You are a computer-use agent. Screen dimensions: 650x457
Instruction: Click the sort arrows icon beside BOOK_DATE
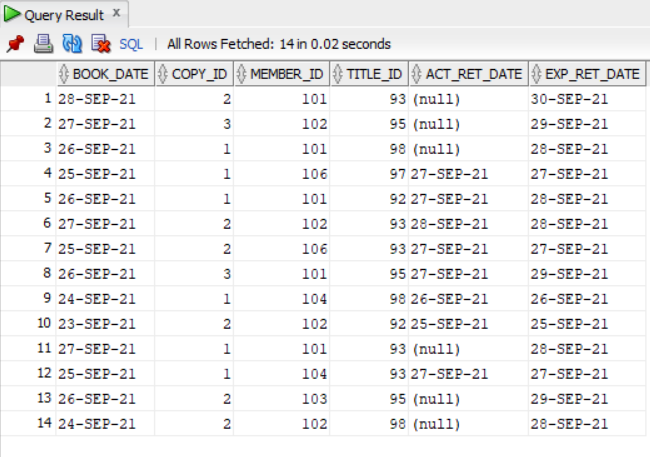point(63,74)
